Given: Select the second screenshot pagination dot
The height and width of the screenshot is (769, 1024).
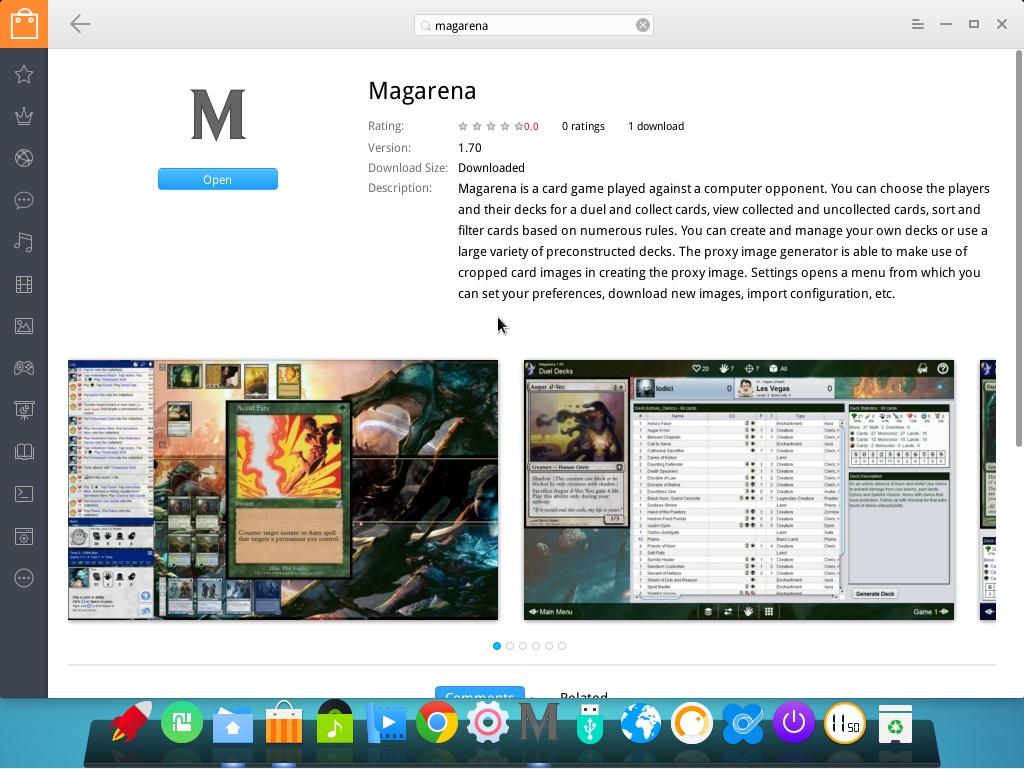Looking at the screenshot, I should (510, 646).
